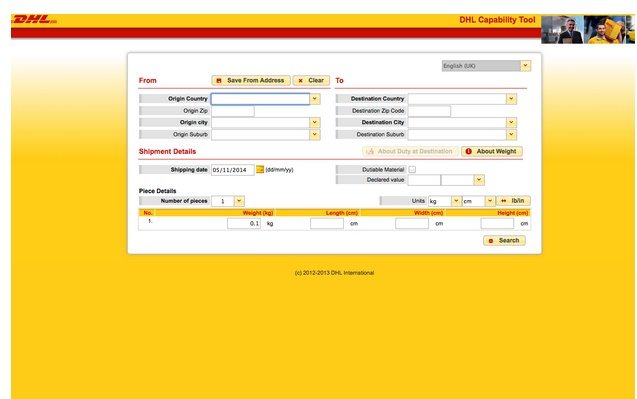
Task: Expand the Destination Country dropdown
Action: click(511, 99)
